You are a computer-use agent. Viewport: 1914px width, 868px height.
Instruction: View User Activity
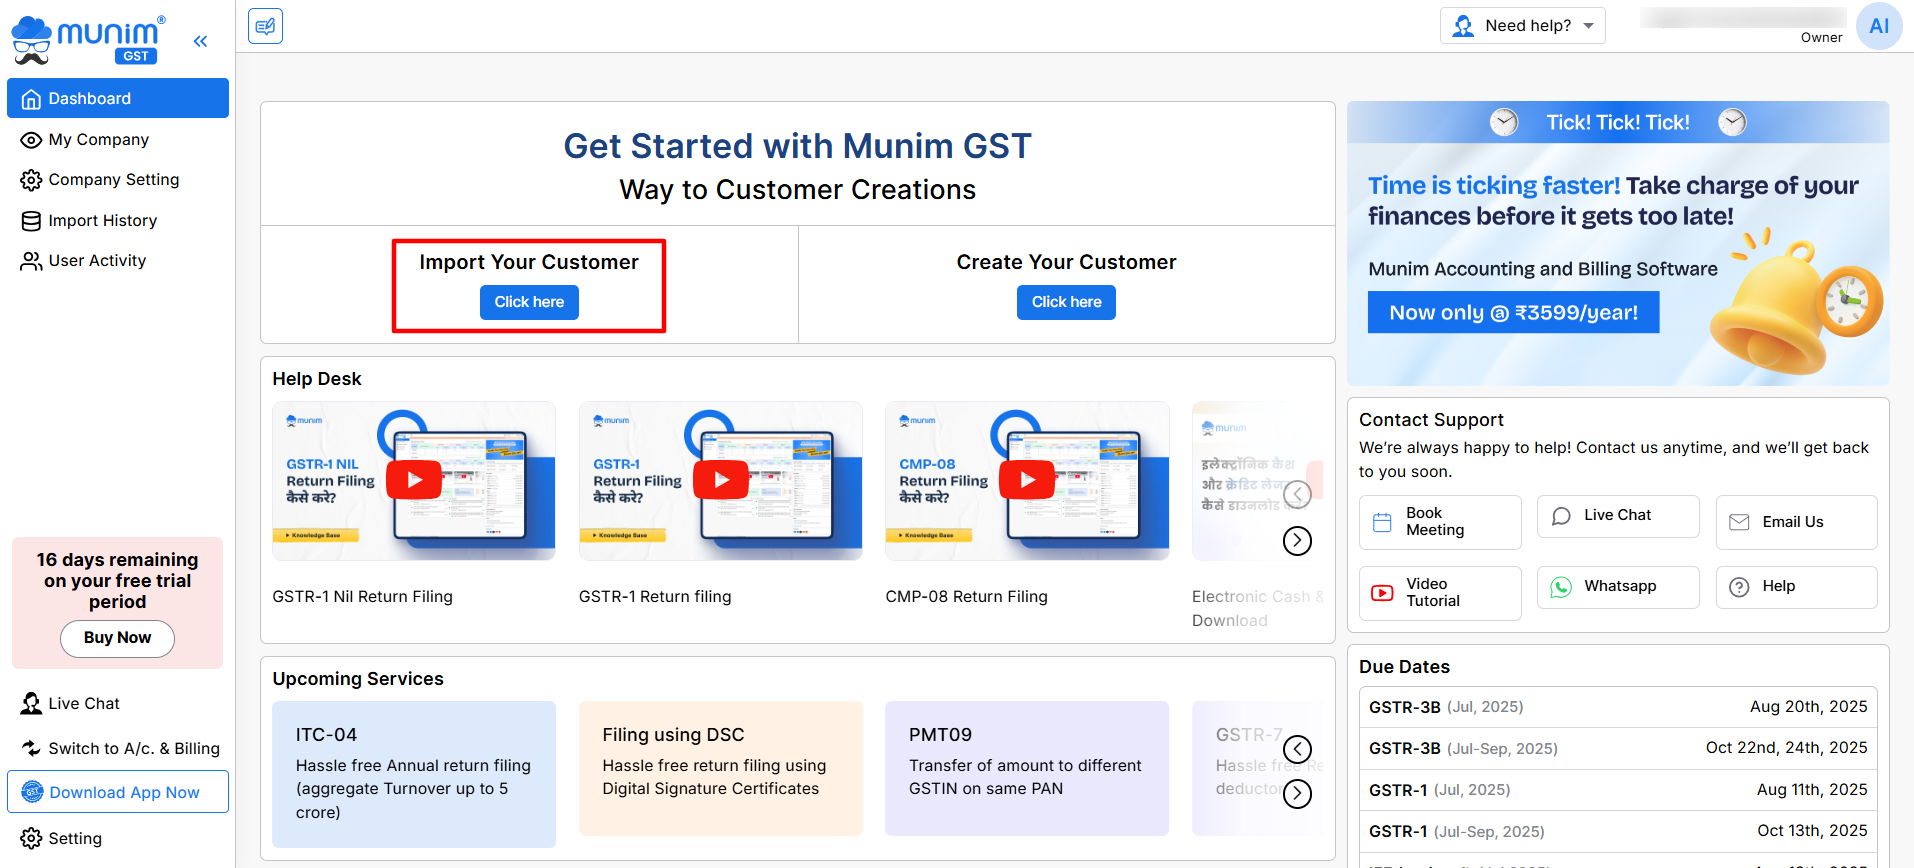point(118,261)
